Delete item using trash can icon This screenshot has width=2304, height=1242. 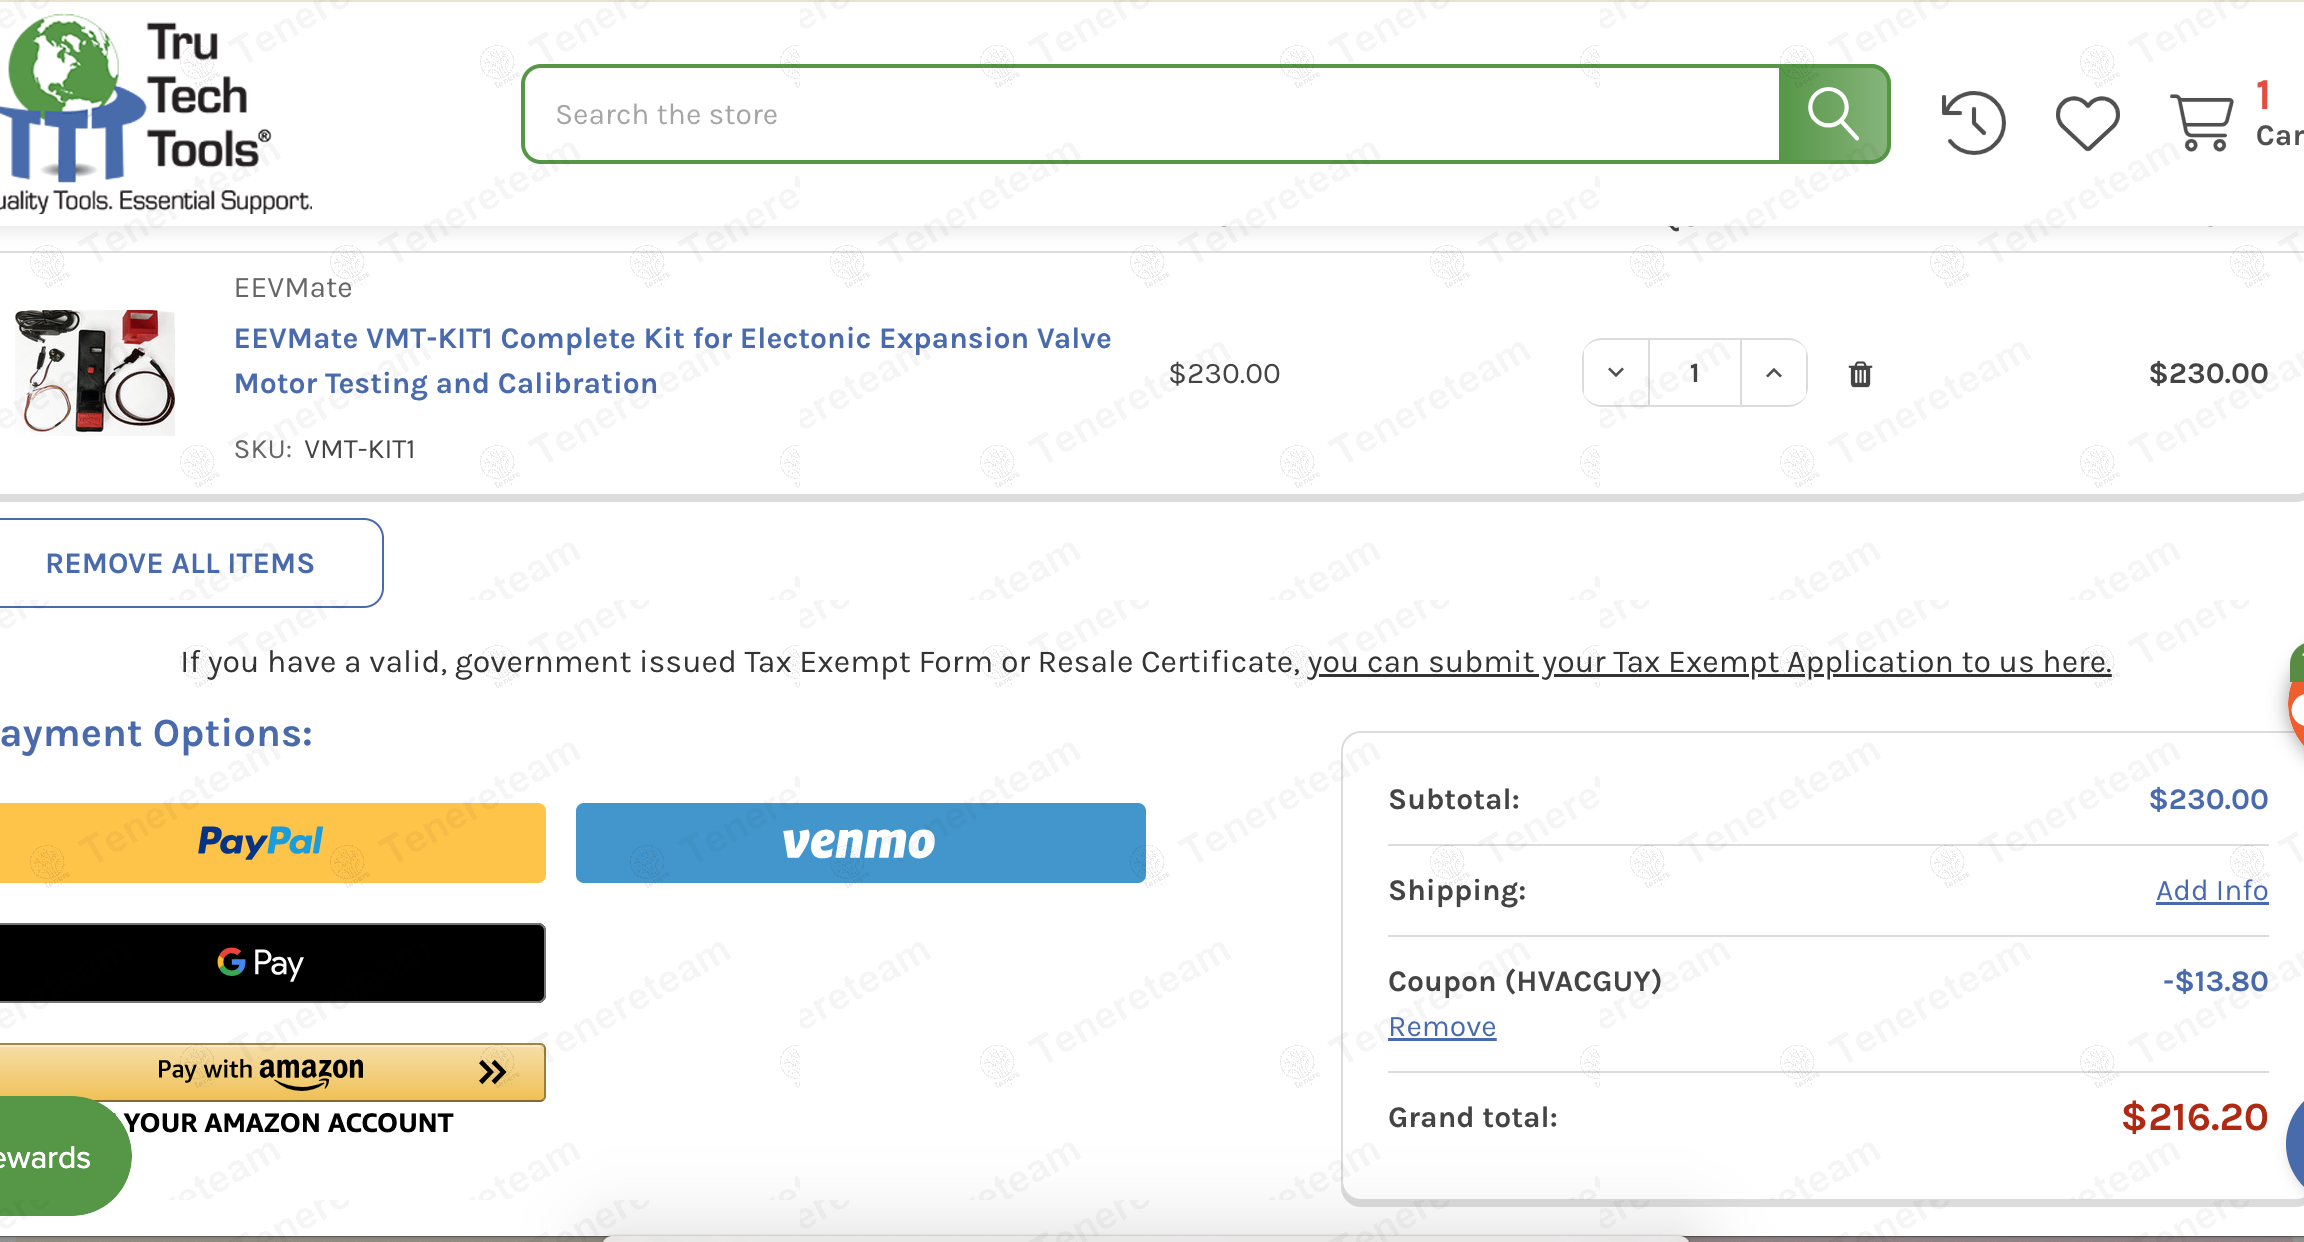pyautogui.click(x=1860, y=374)
